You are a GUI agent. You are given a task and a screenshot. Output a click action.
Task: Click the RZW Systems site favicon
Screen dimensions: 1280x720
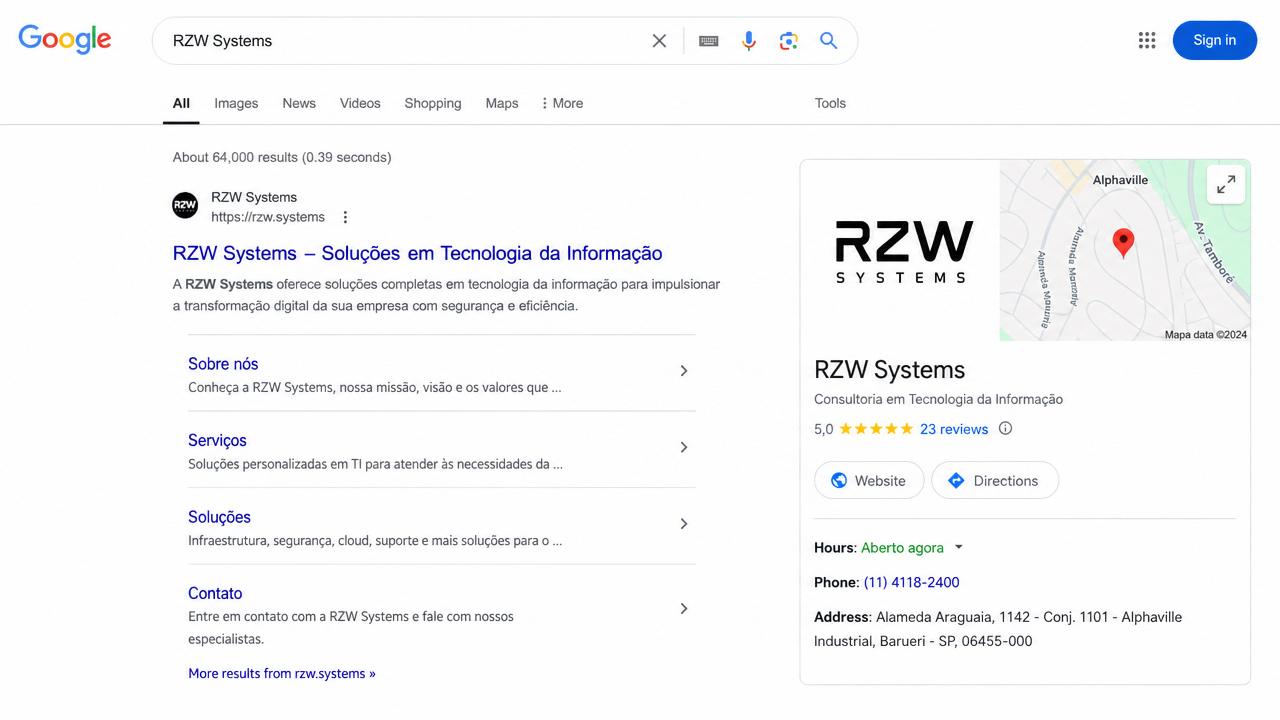[x=185, y=206]
